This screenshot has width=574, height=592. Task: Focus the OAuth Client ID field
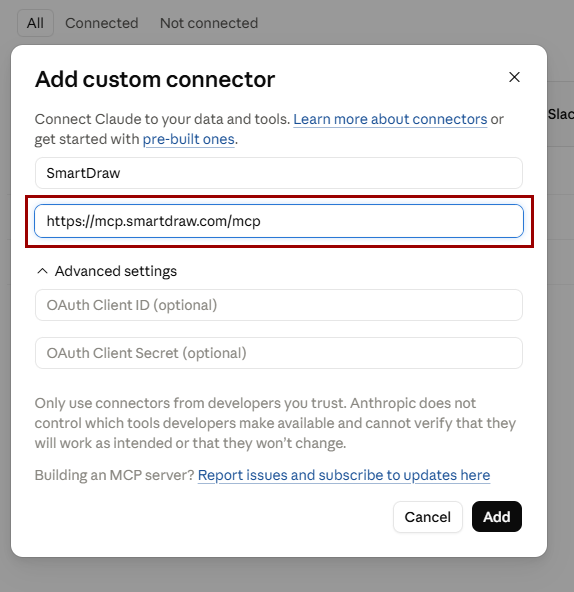[x=279, y=305]
